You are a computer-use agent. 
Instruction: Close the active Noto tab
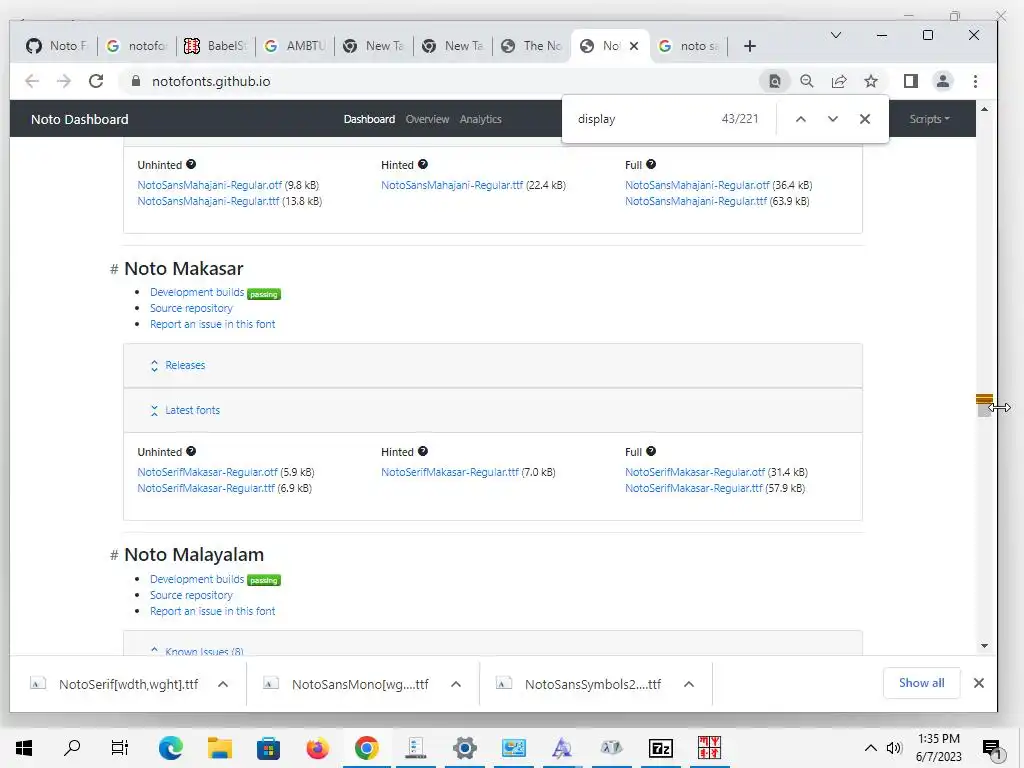[633, 46]
